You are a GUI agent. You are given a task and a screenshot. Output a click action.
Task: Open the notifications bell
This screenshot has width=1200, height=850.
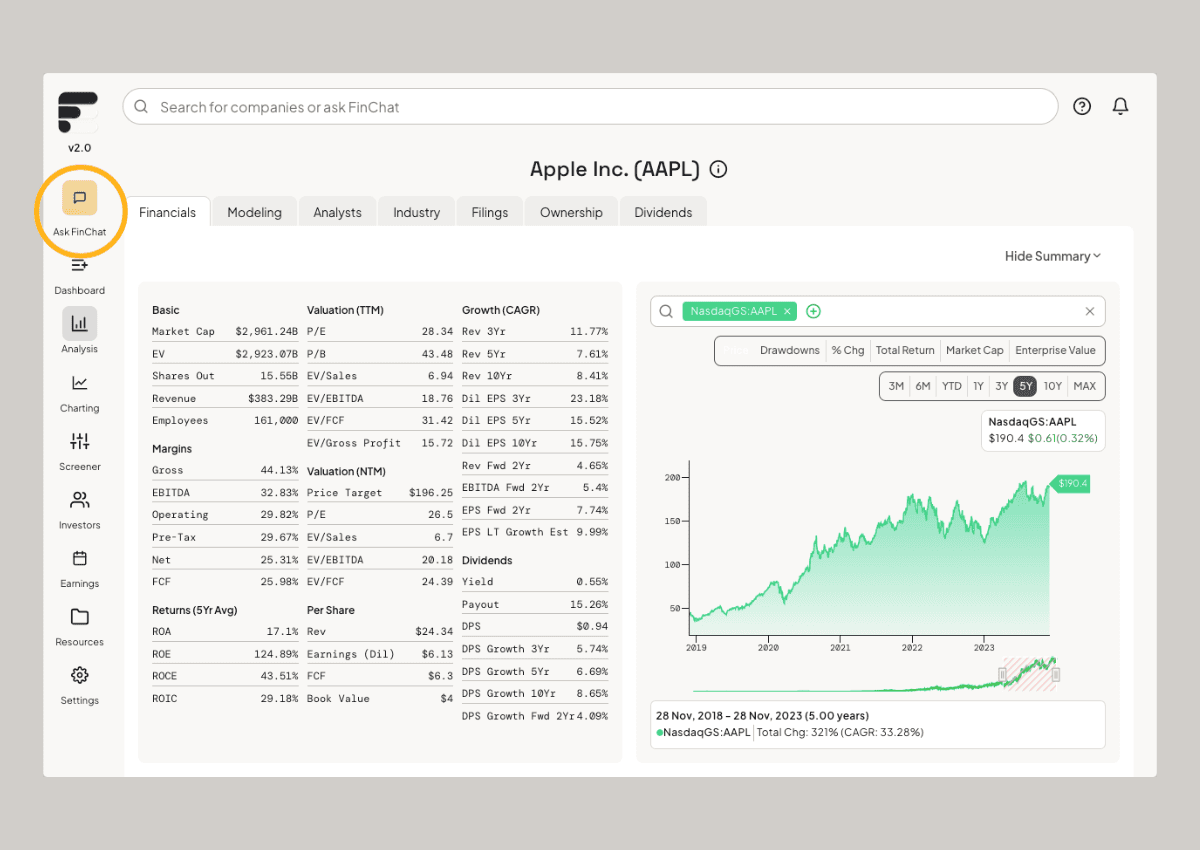point(1121,106)
